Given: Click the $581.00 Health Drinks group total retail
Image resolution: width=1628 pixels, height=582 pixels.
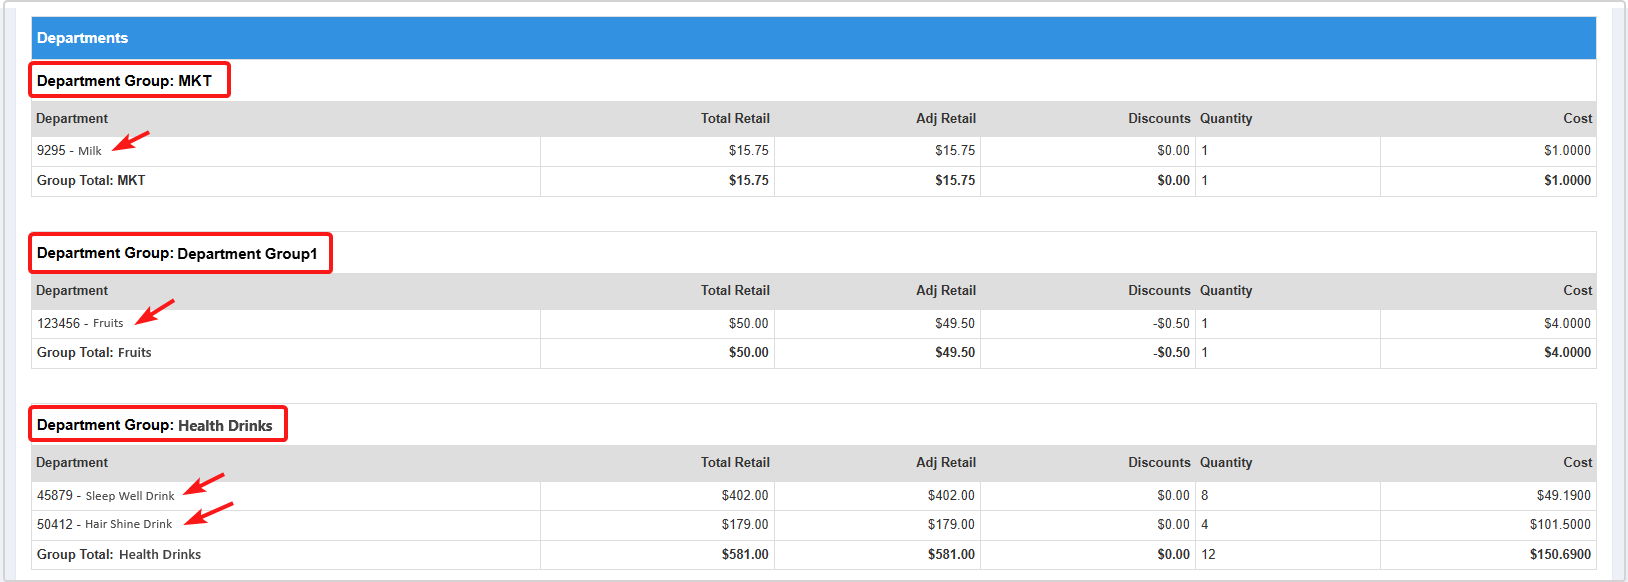Looking at the screenshot, I should coord(745,555).
